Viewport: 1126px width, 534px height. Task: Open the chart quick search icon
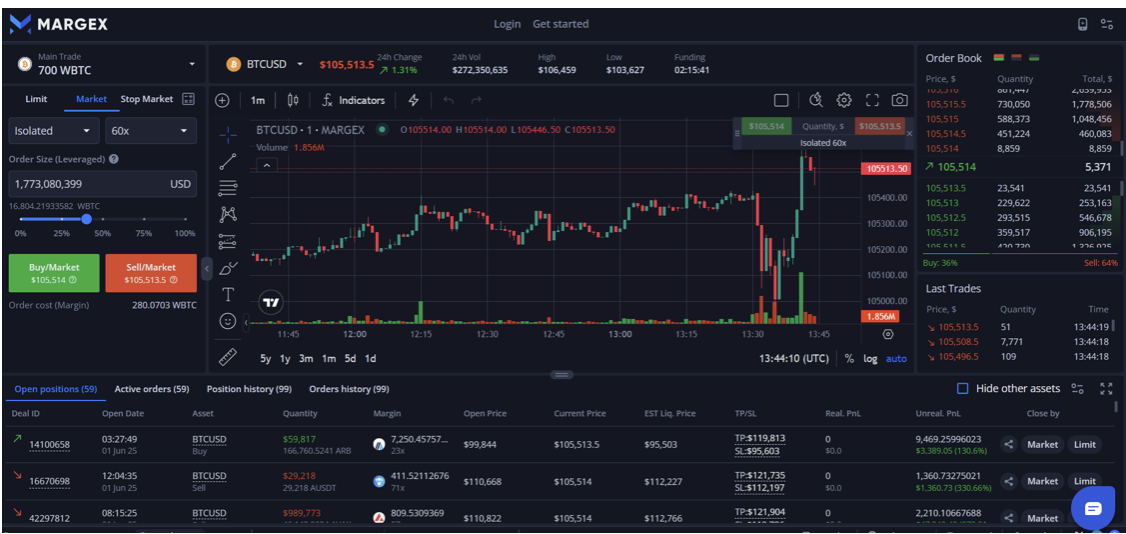point(816,100)
